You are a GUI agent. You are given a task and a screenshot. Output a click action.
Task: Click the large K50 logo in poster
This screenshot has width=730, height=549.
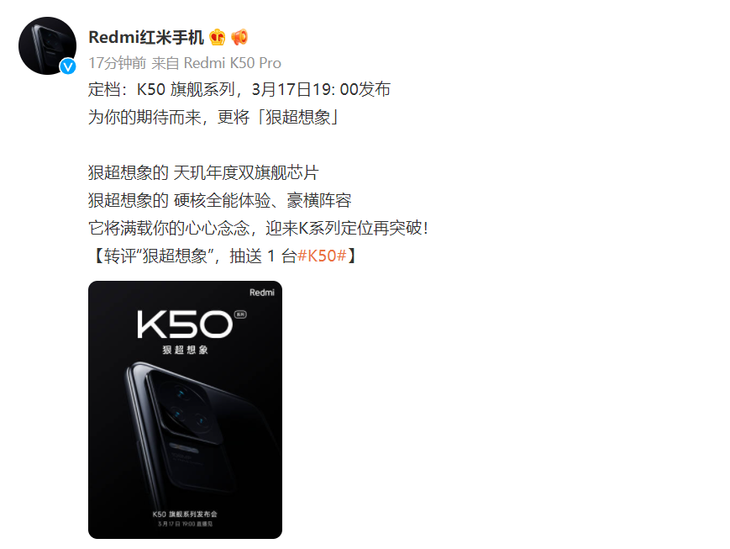coord(184,324)
